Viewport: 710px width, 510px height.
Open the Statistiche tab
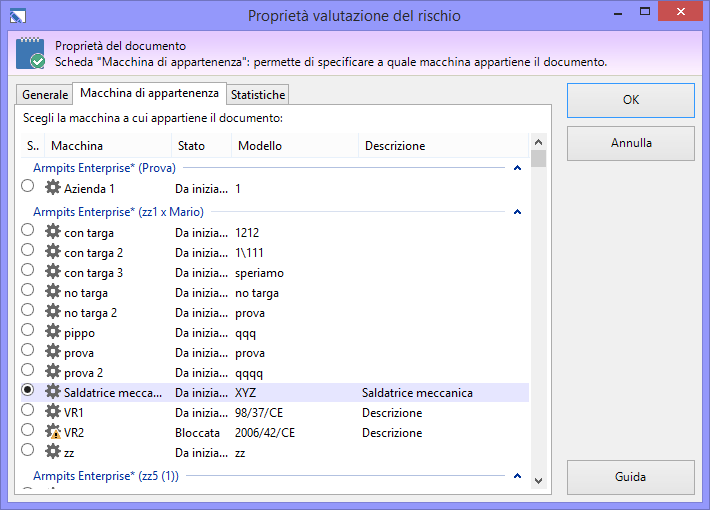tap(258, 95)
